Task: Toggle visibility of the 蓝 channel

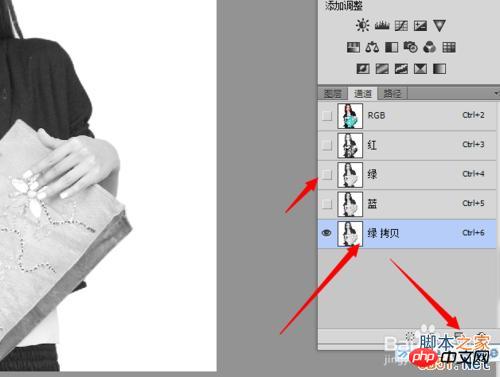Action: coord(327,204)
